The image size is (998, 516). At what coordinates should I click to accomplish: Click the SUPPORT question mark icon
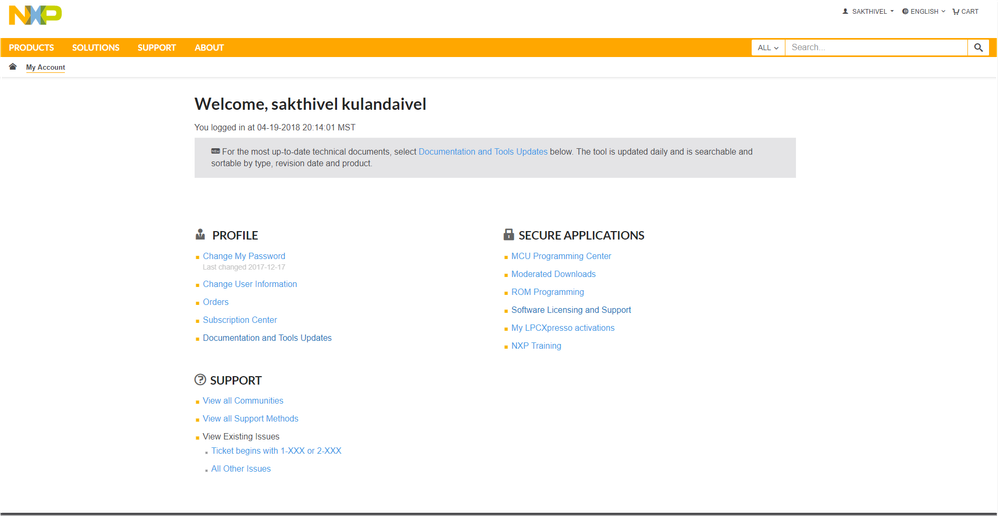(200, 380)
